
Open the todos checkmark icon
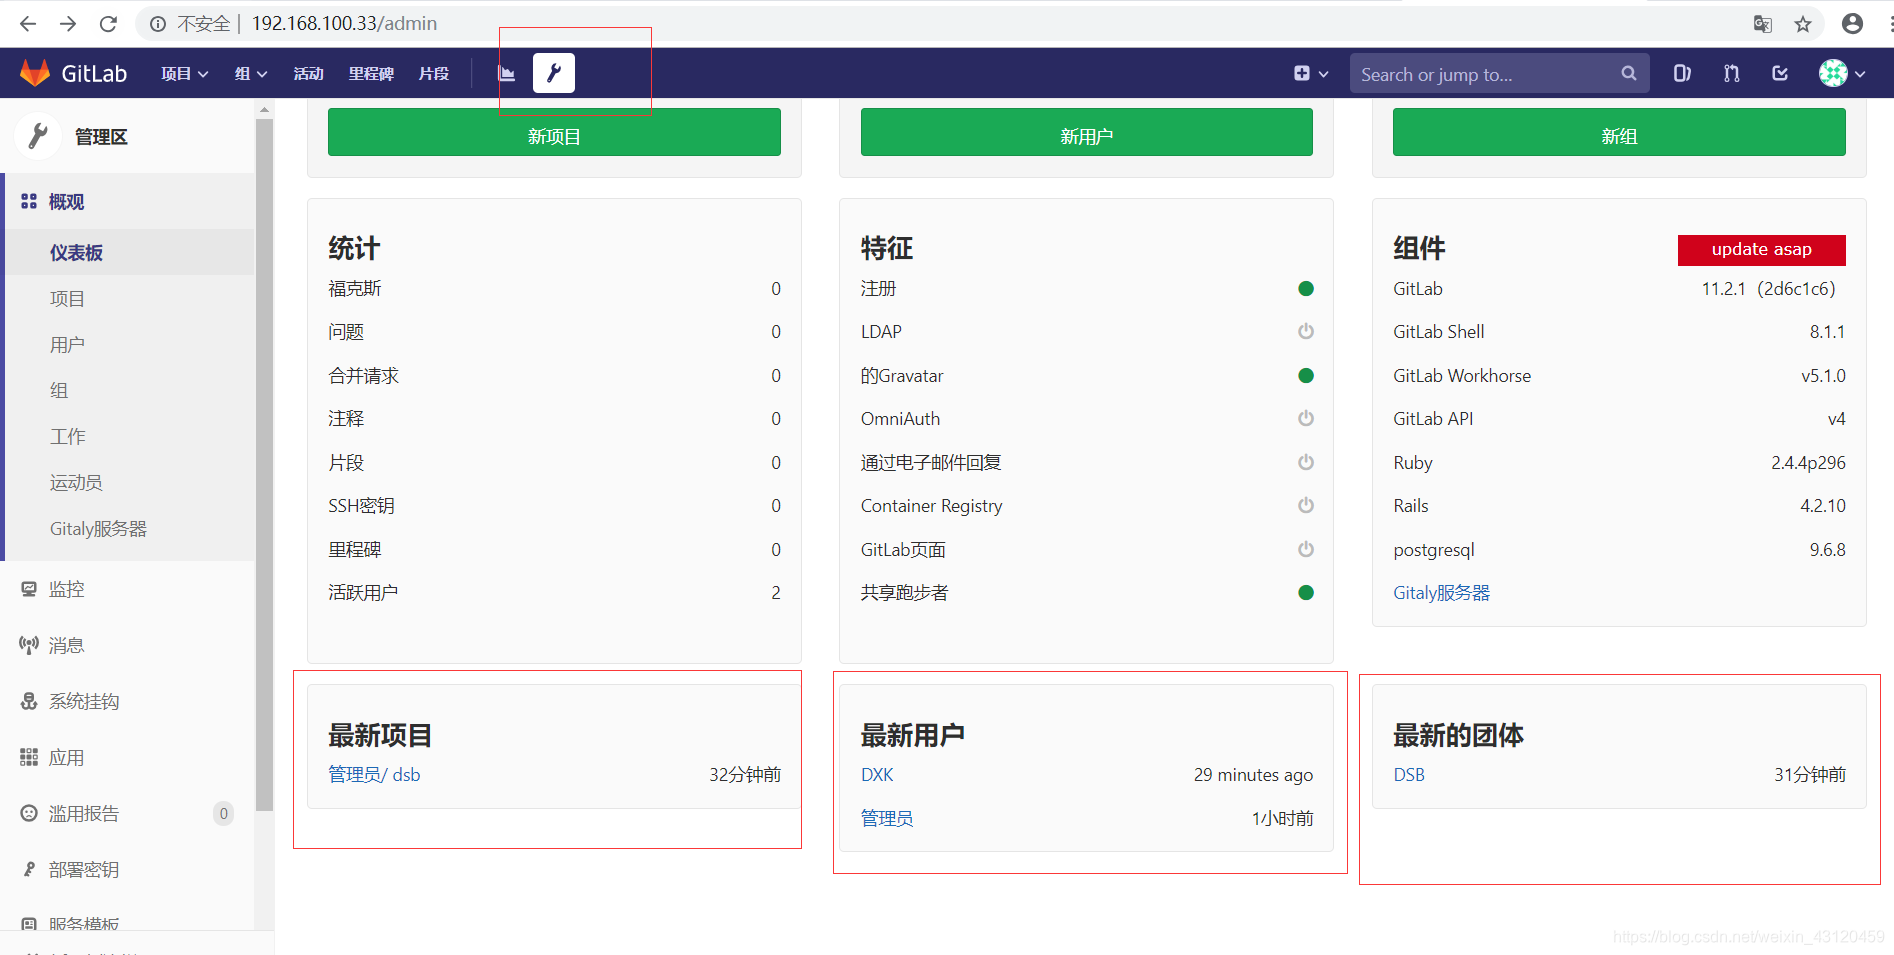[x=1780, y=73]
